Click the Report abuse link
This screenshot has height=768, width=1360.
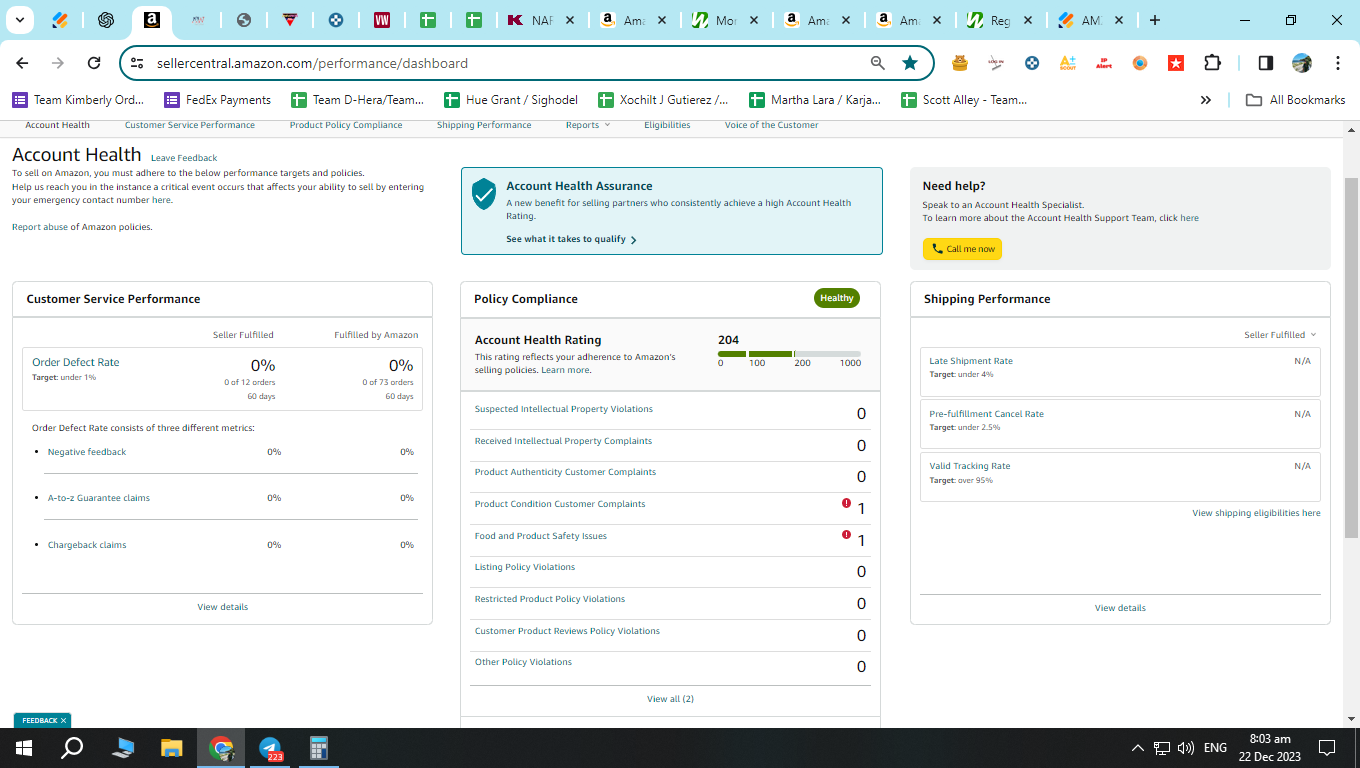point(40,227)
